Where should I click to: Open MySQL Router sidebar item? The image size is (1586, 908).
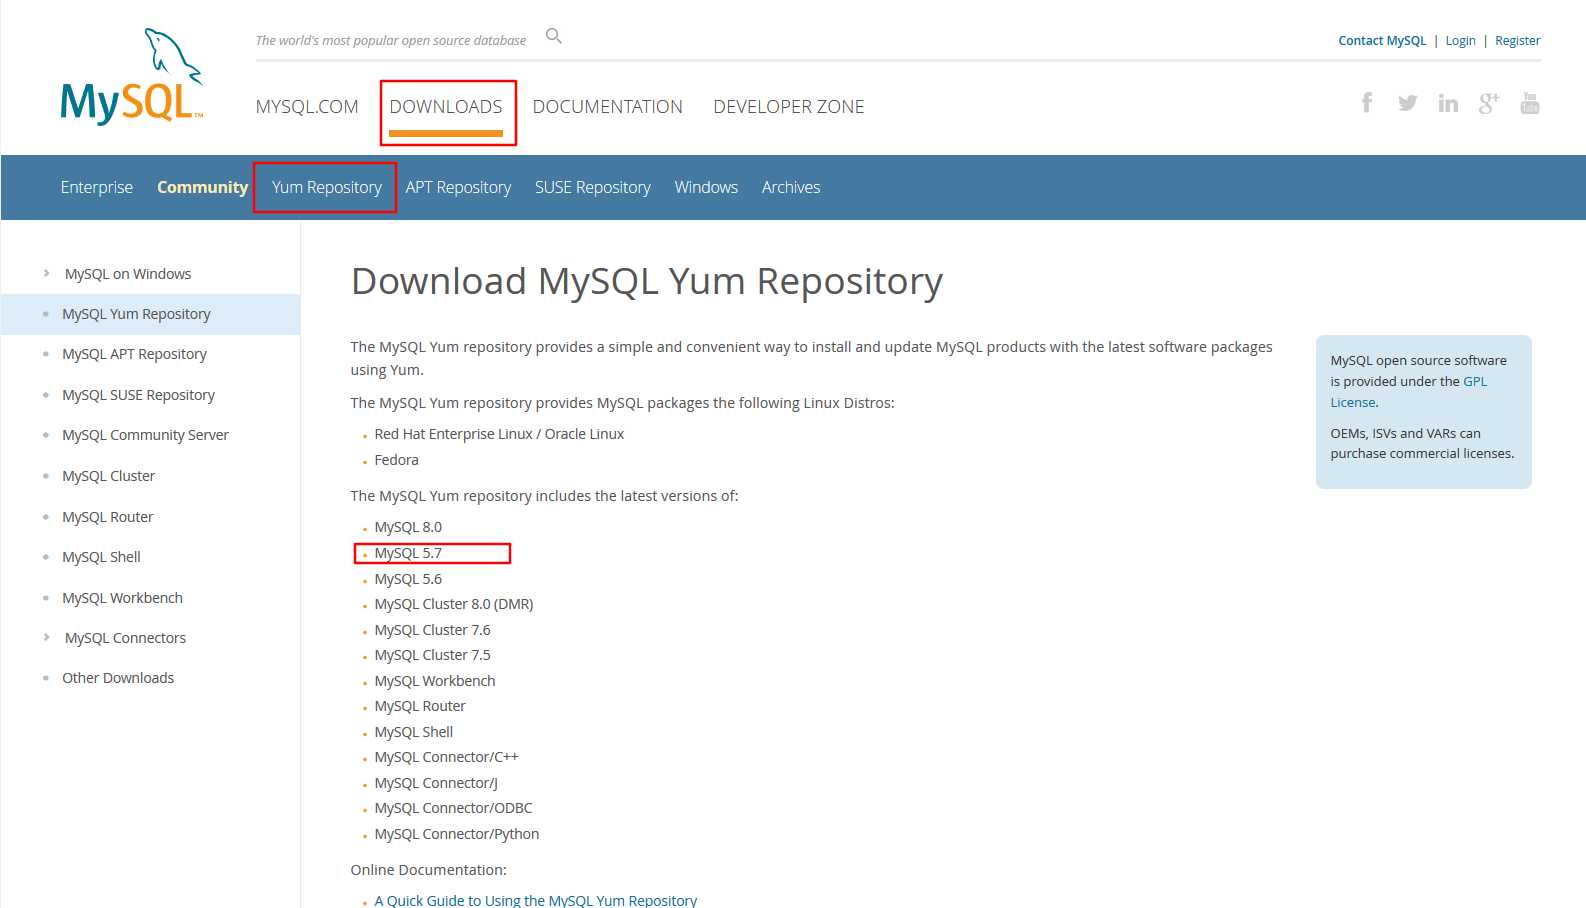click(x=107, y=517)
